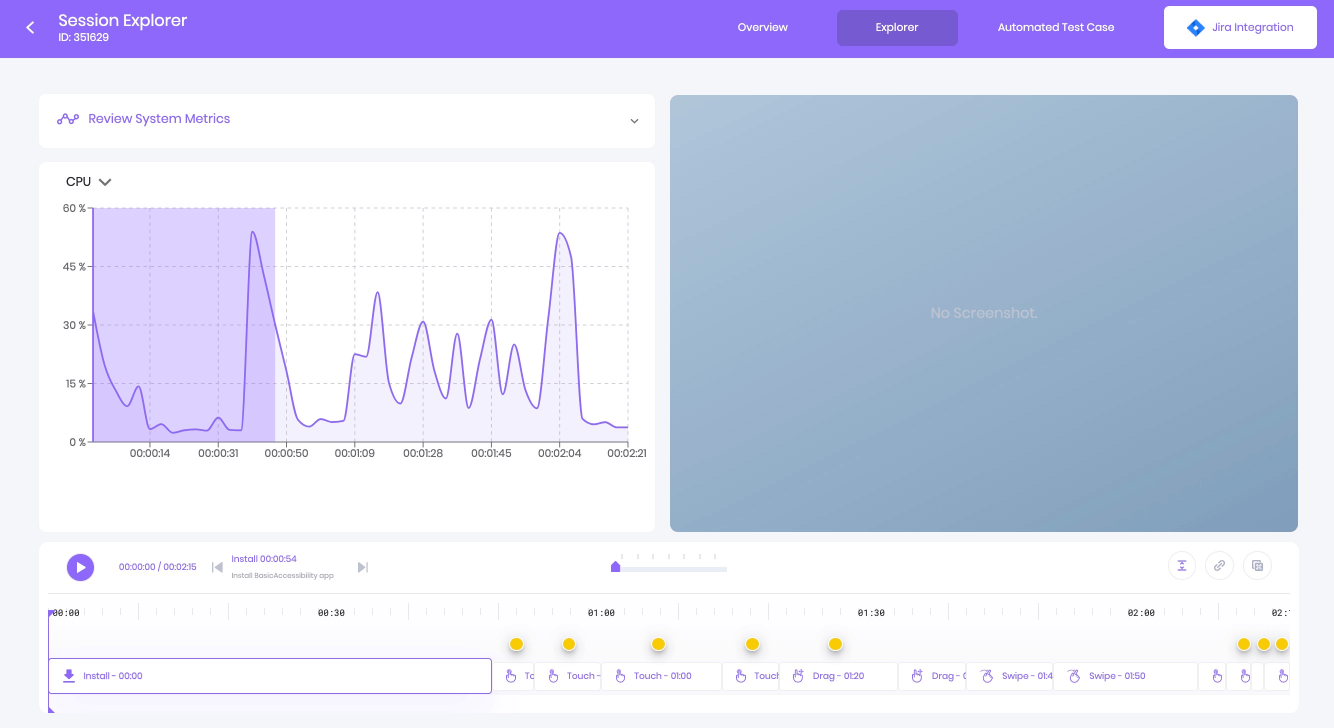Click the rightmost yellow timeline marker

[1282, 644]
